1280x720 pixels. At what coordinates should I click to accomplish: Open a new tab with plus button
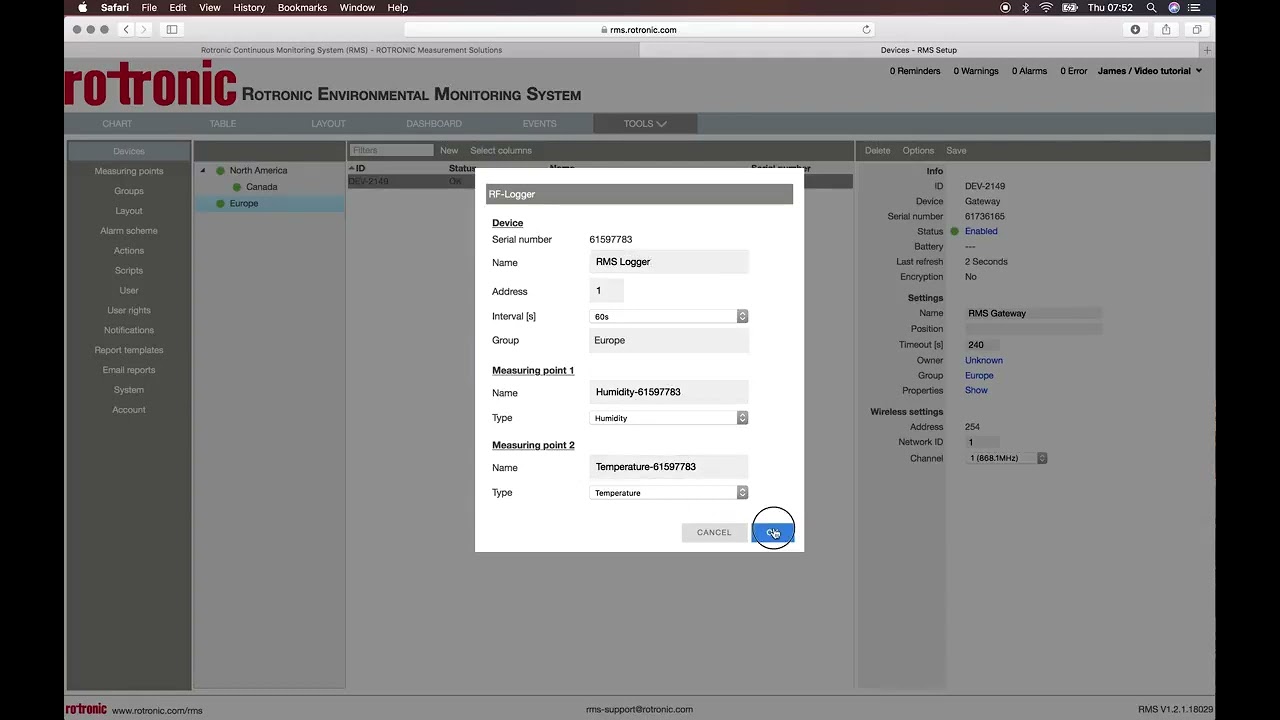(1207, 50)
